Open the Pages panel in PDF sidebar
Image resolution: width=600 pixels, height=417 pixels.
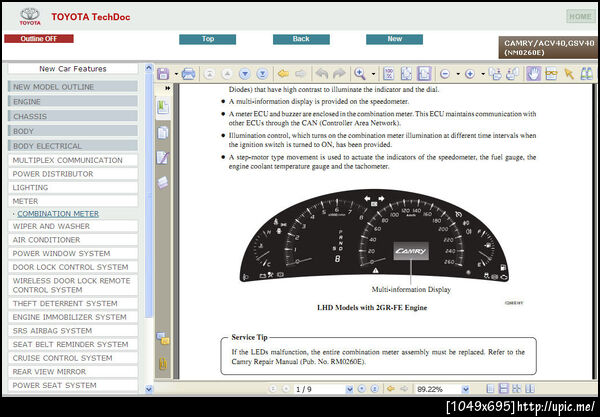(163, 133)
